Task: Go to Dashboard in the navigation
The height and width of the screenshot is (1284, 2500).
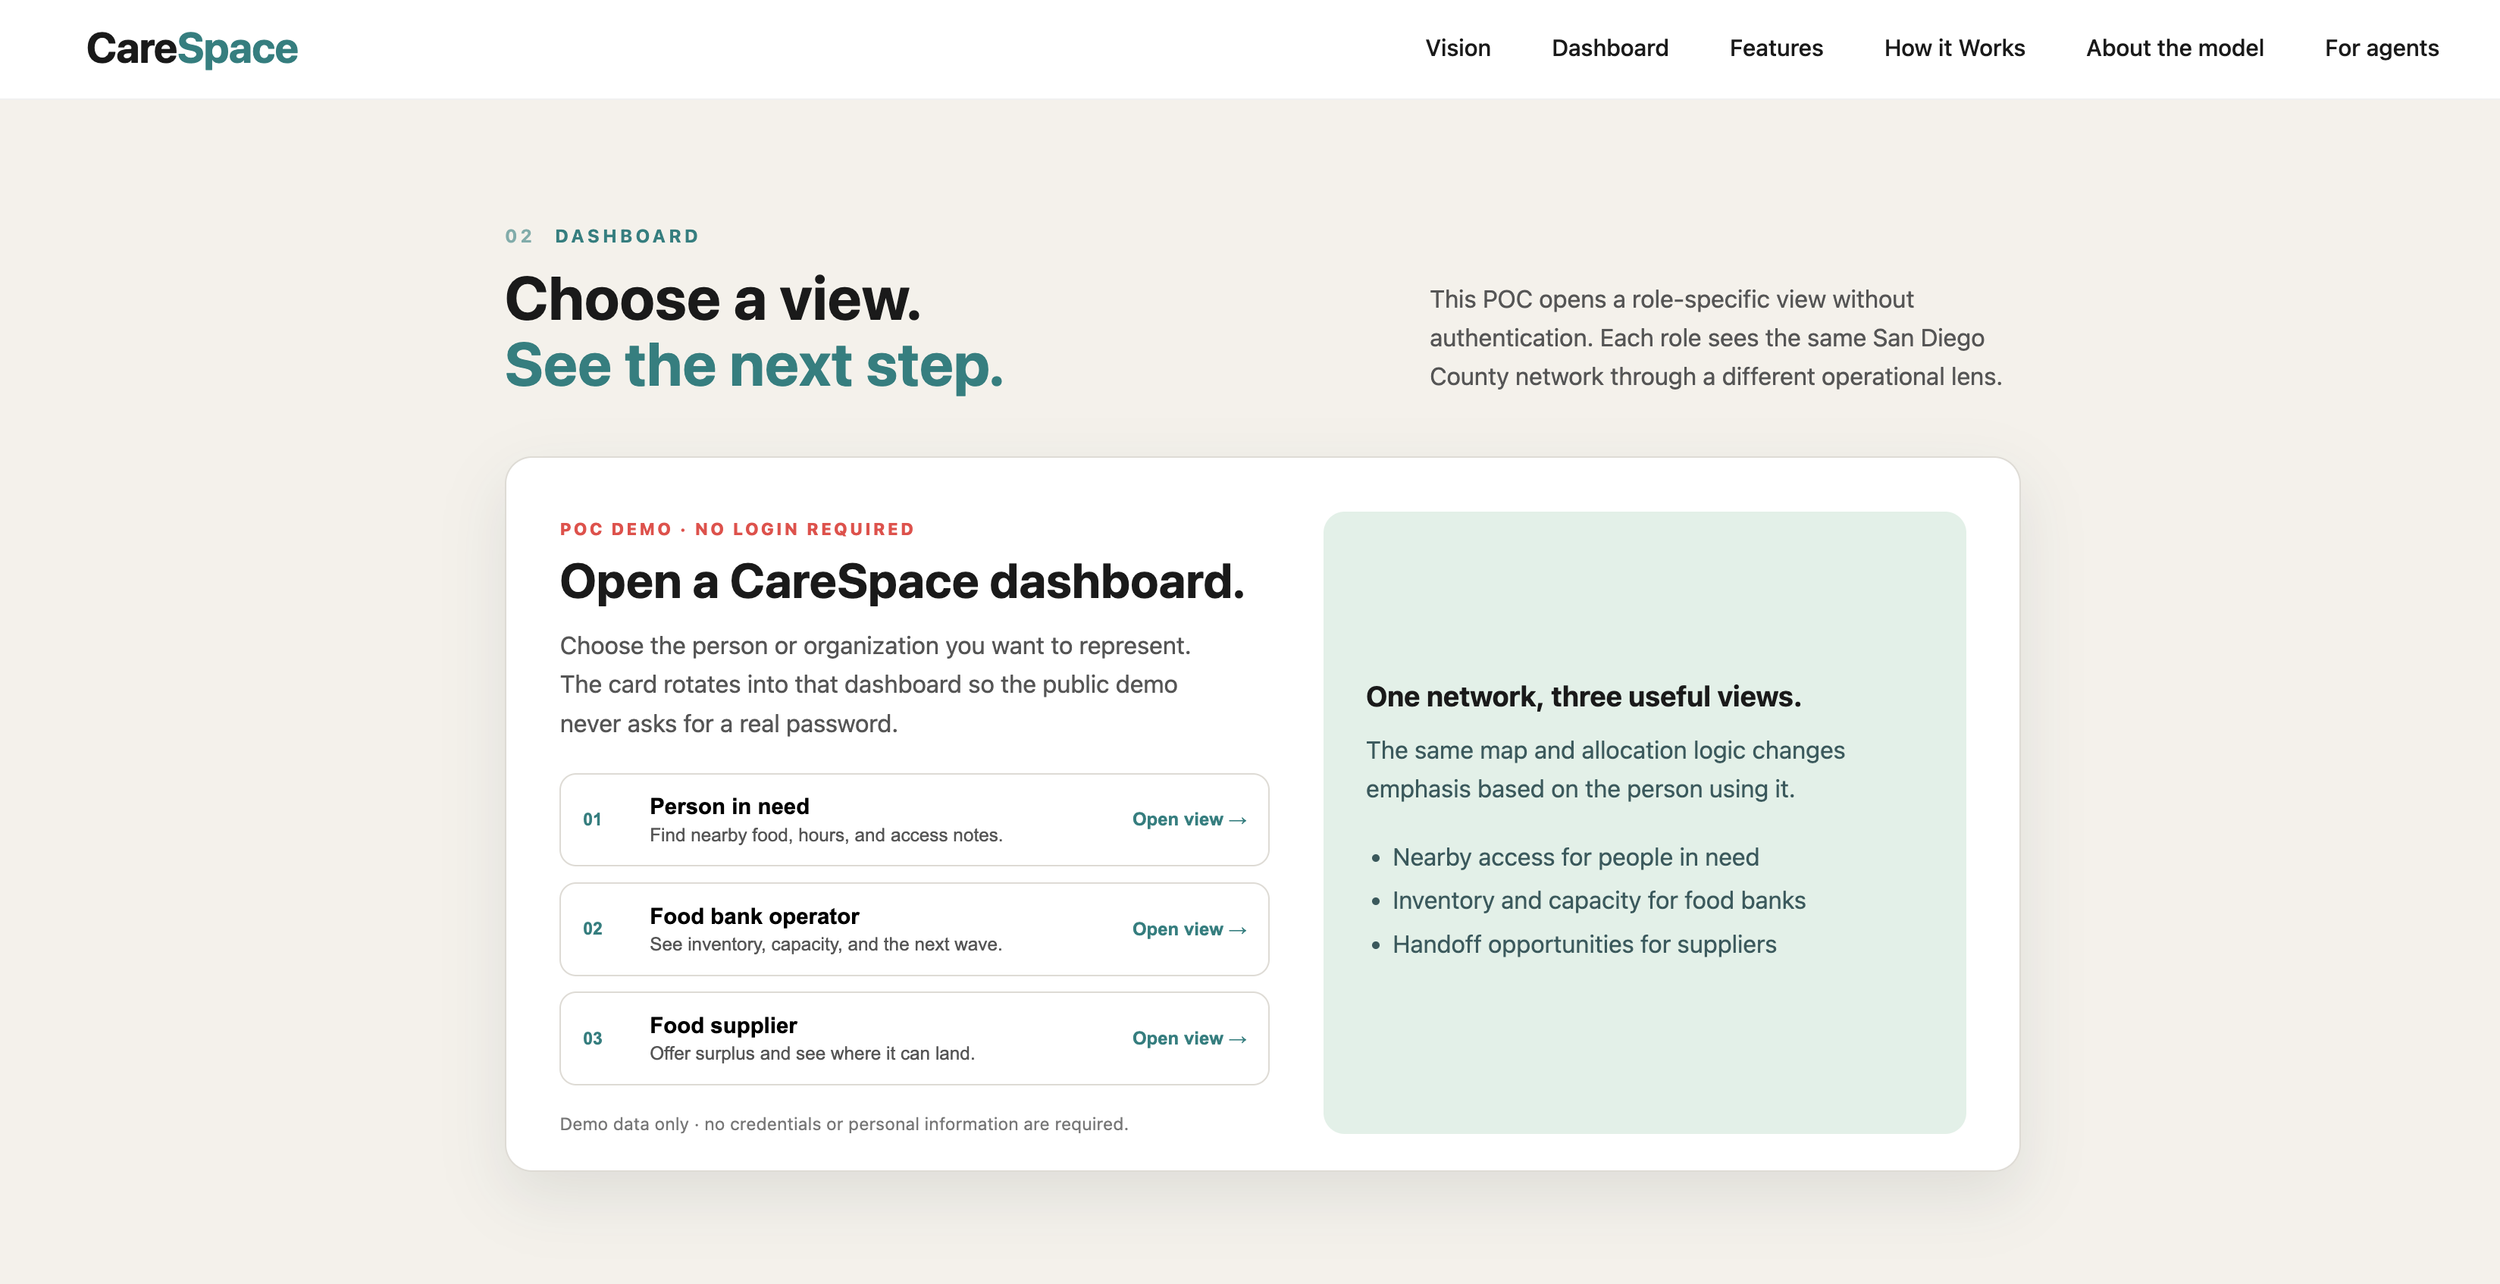Action: point(1610,48)
